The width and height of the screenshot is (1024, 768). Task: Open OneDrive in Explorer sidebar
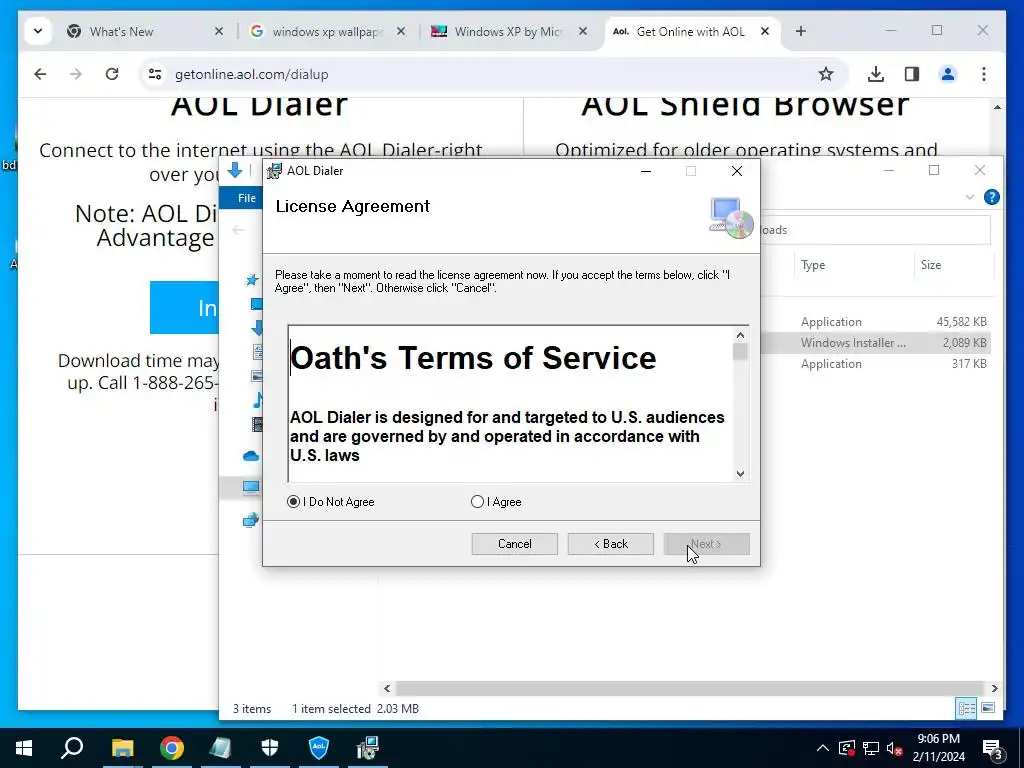pos(251,456)
